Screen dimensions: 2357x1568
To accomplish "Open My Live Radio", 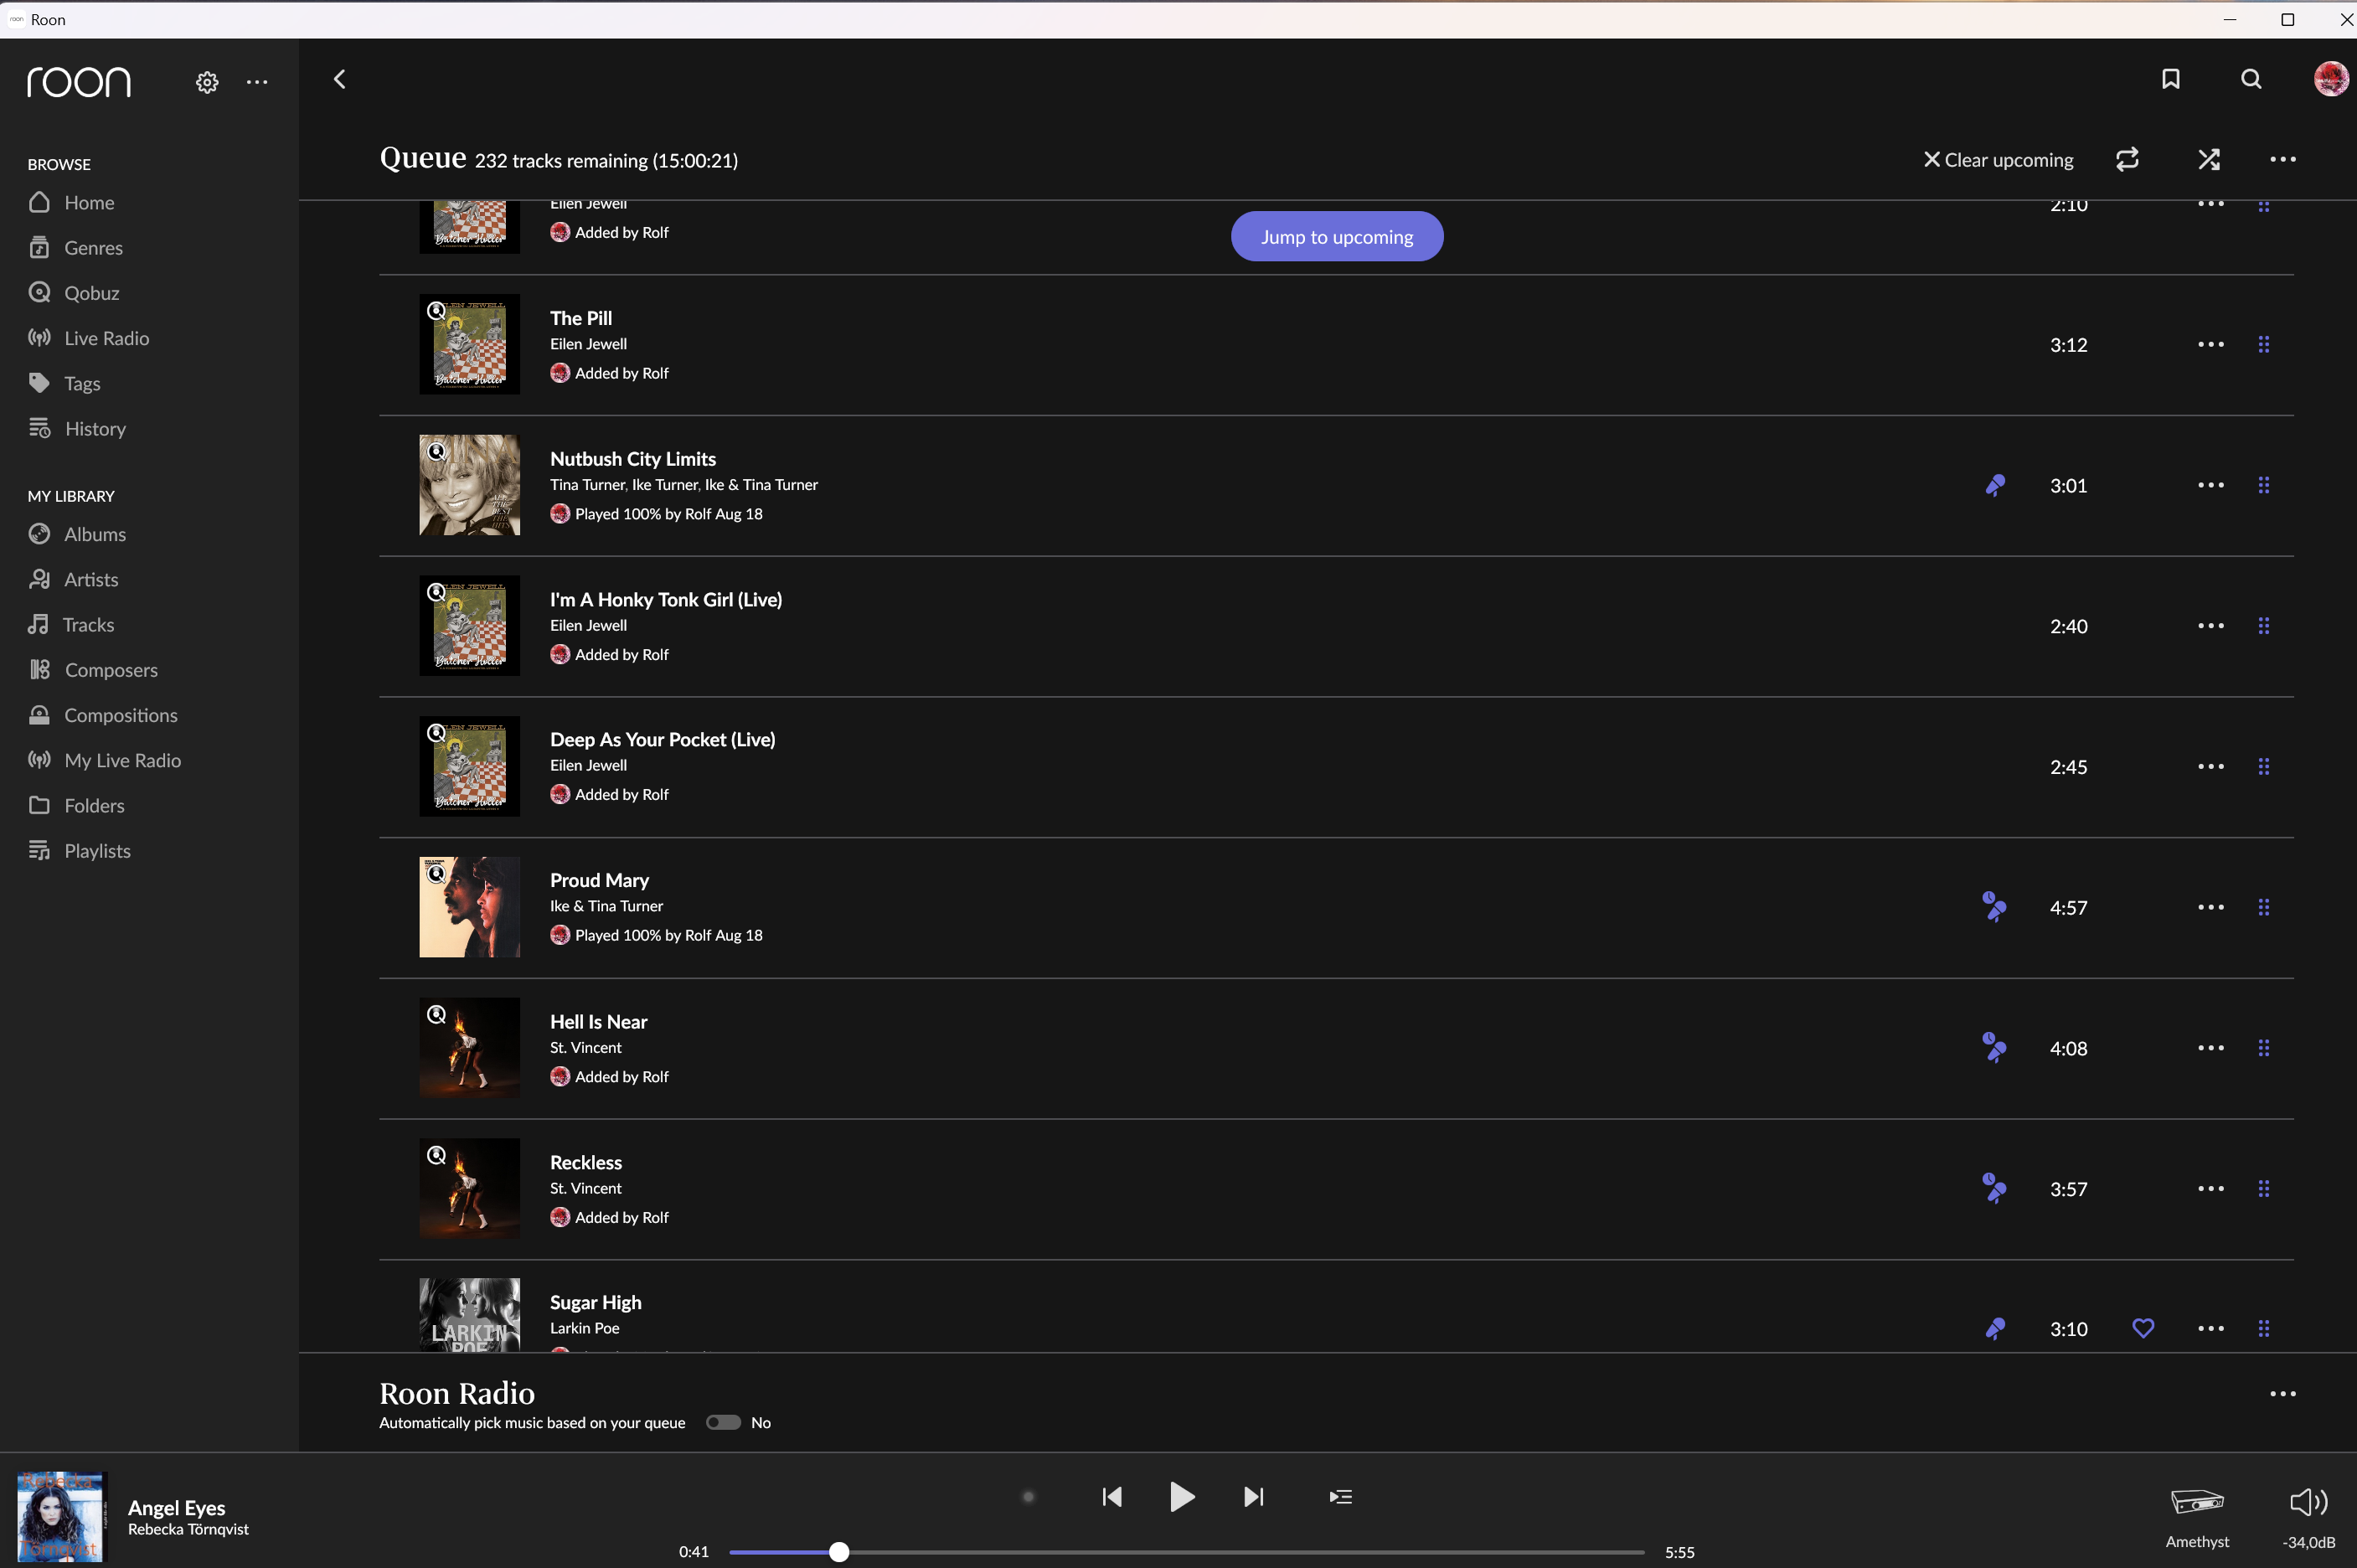I will pos(105,760).
